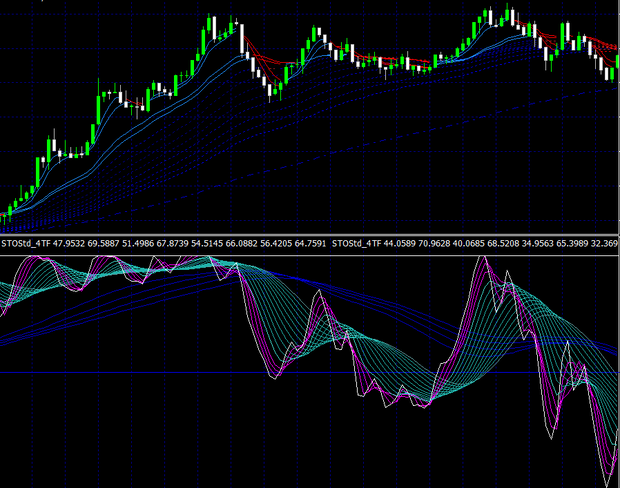The width and height of the screenshot is (620, 488).
Task: Pick the 66.0882 indicator reading
Action: point(242,243)
